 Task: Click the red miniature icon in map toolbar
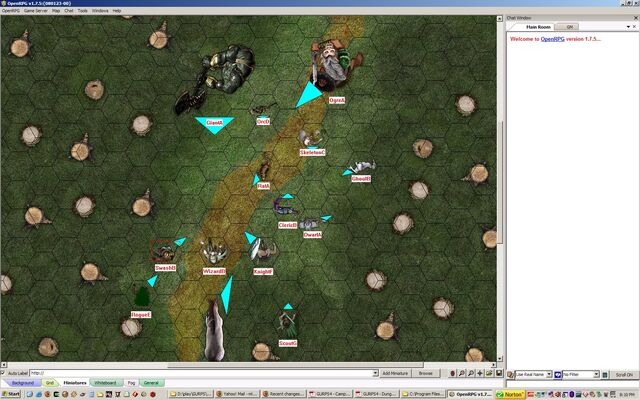pos(452,373)
